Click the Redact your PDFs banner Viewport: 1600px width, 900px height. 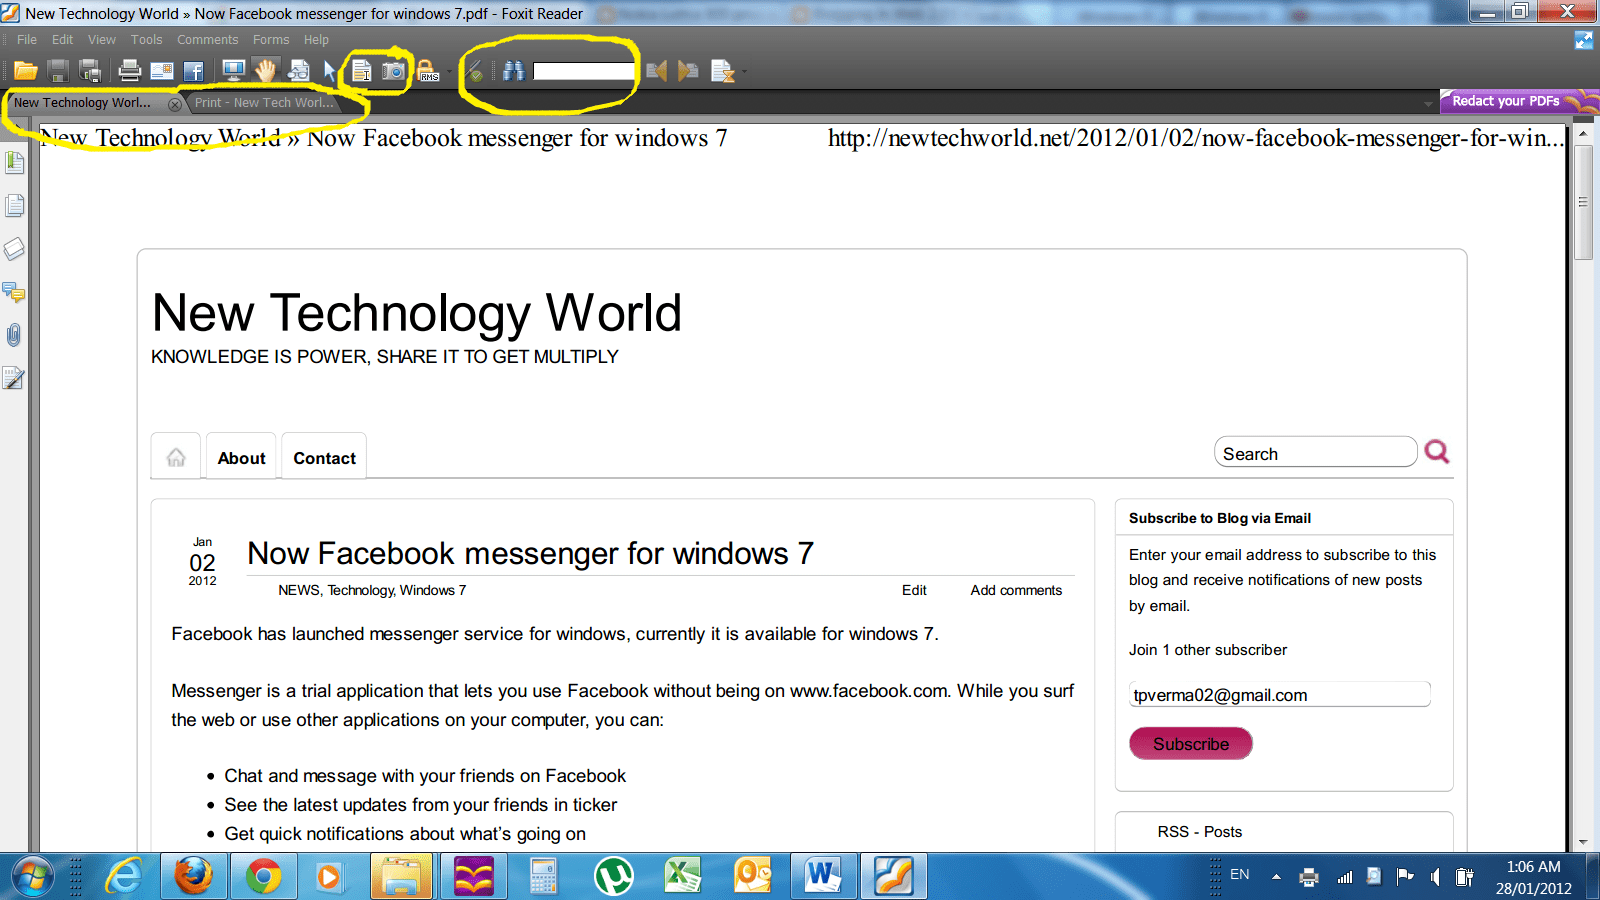click(1519, 101)
